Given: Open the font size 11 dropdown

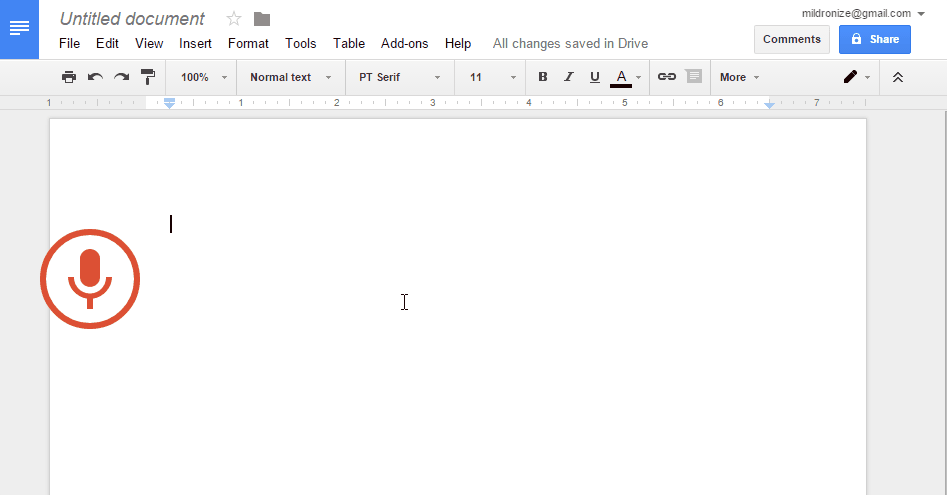Looking at the screenshot, I should tap(492, 77).
